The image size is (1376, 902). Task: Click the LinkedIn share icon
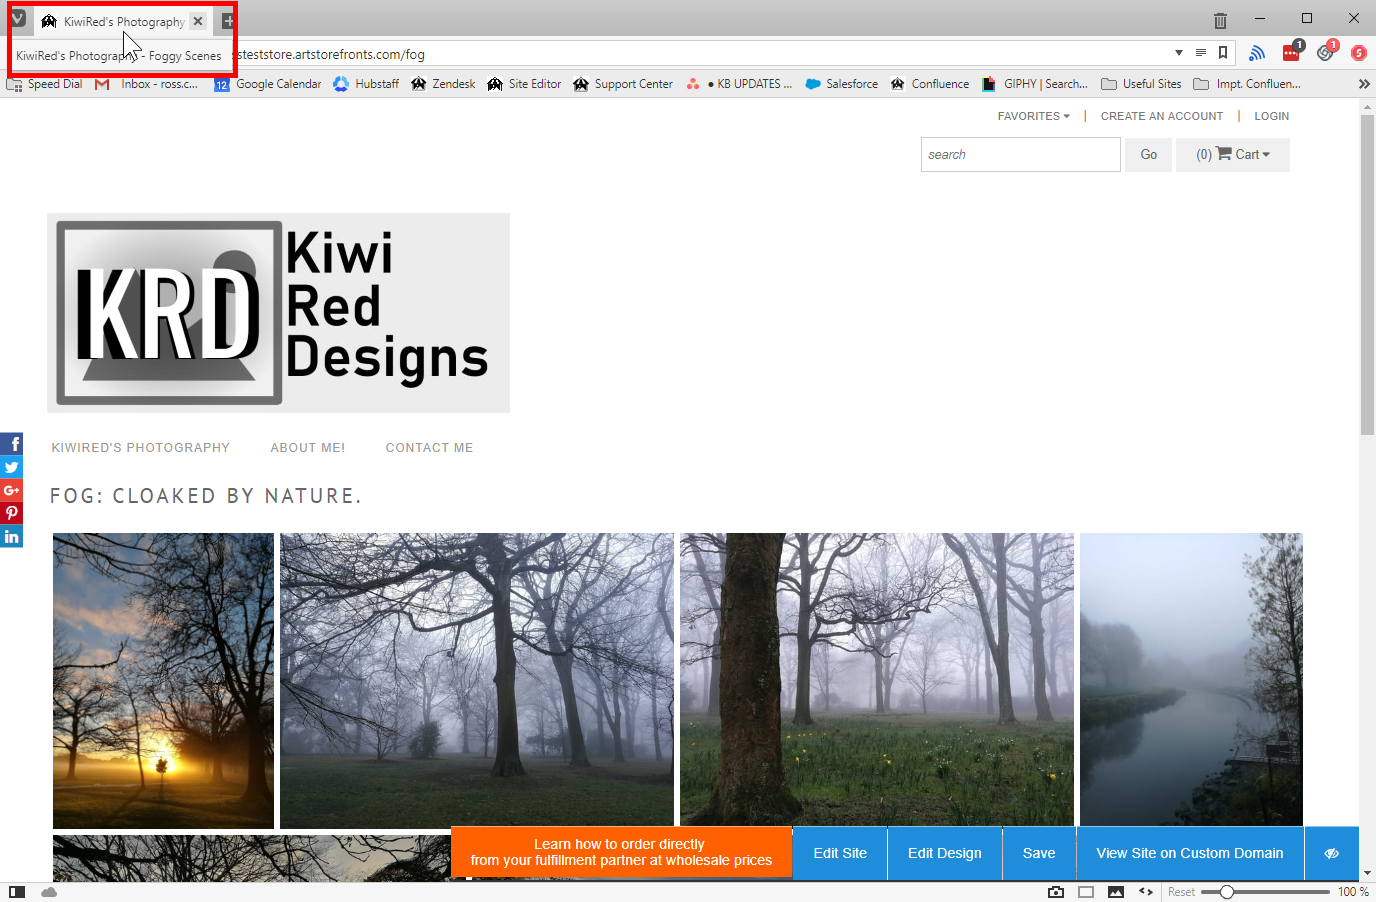point(12,537)
